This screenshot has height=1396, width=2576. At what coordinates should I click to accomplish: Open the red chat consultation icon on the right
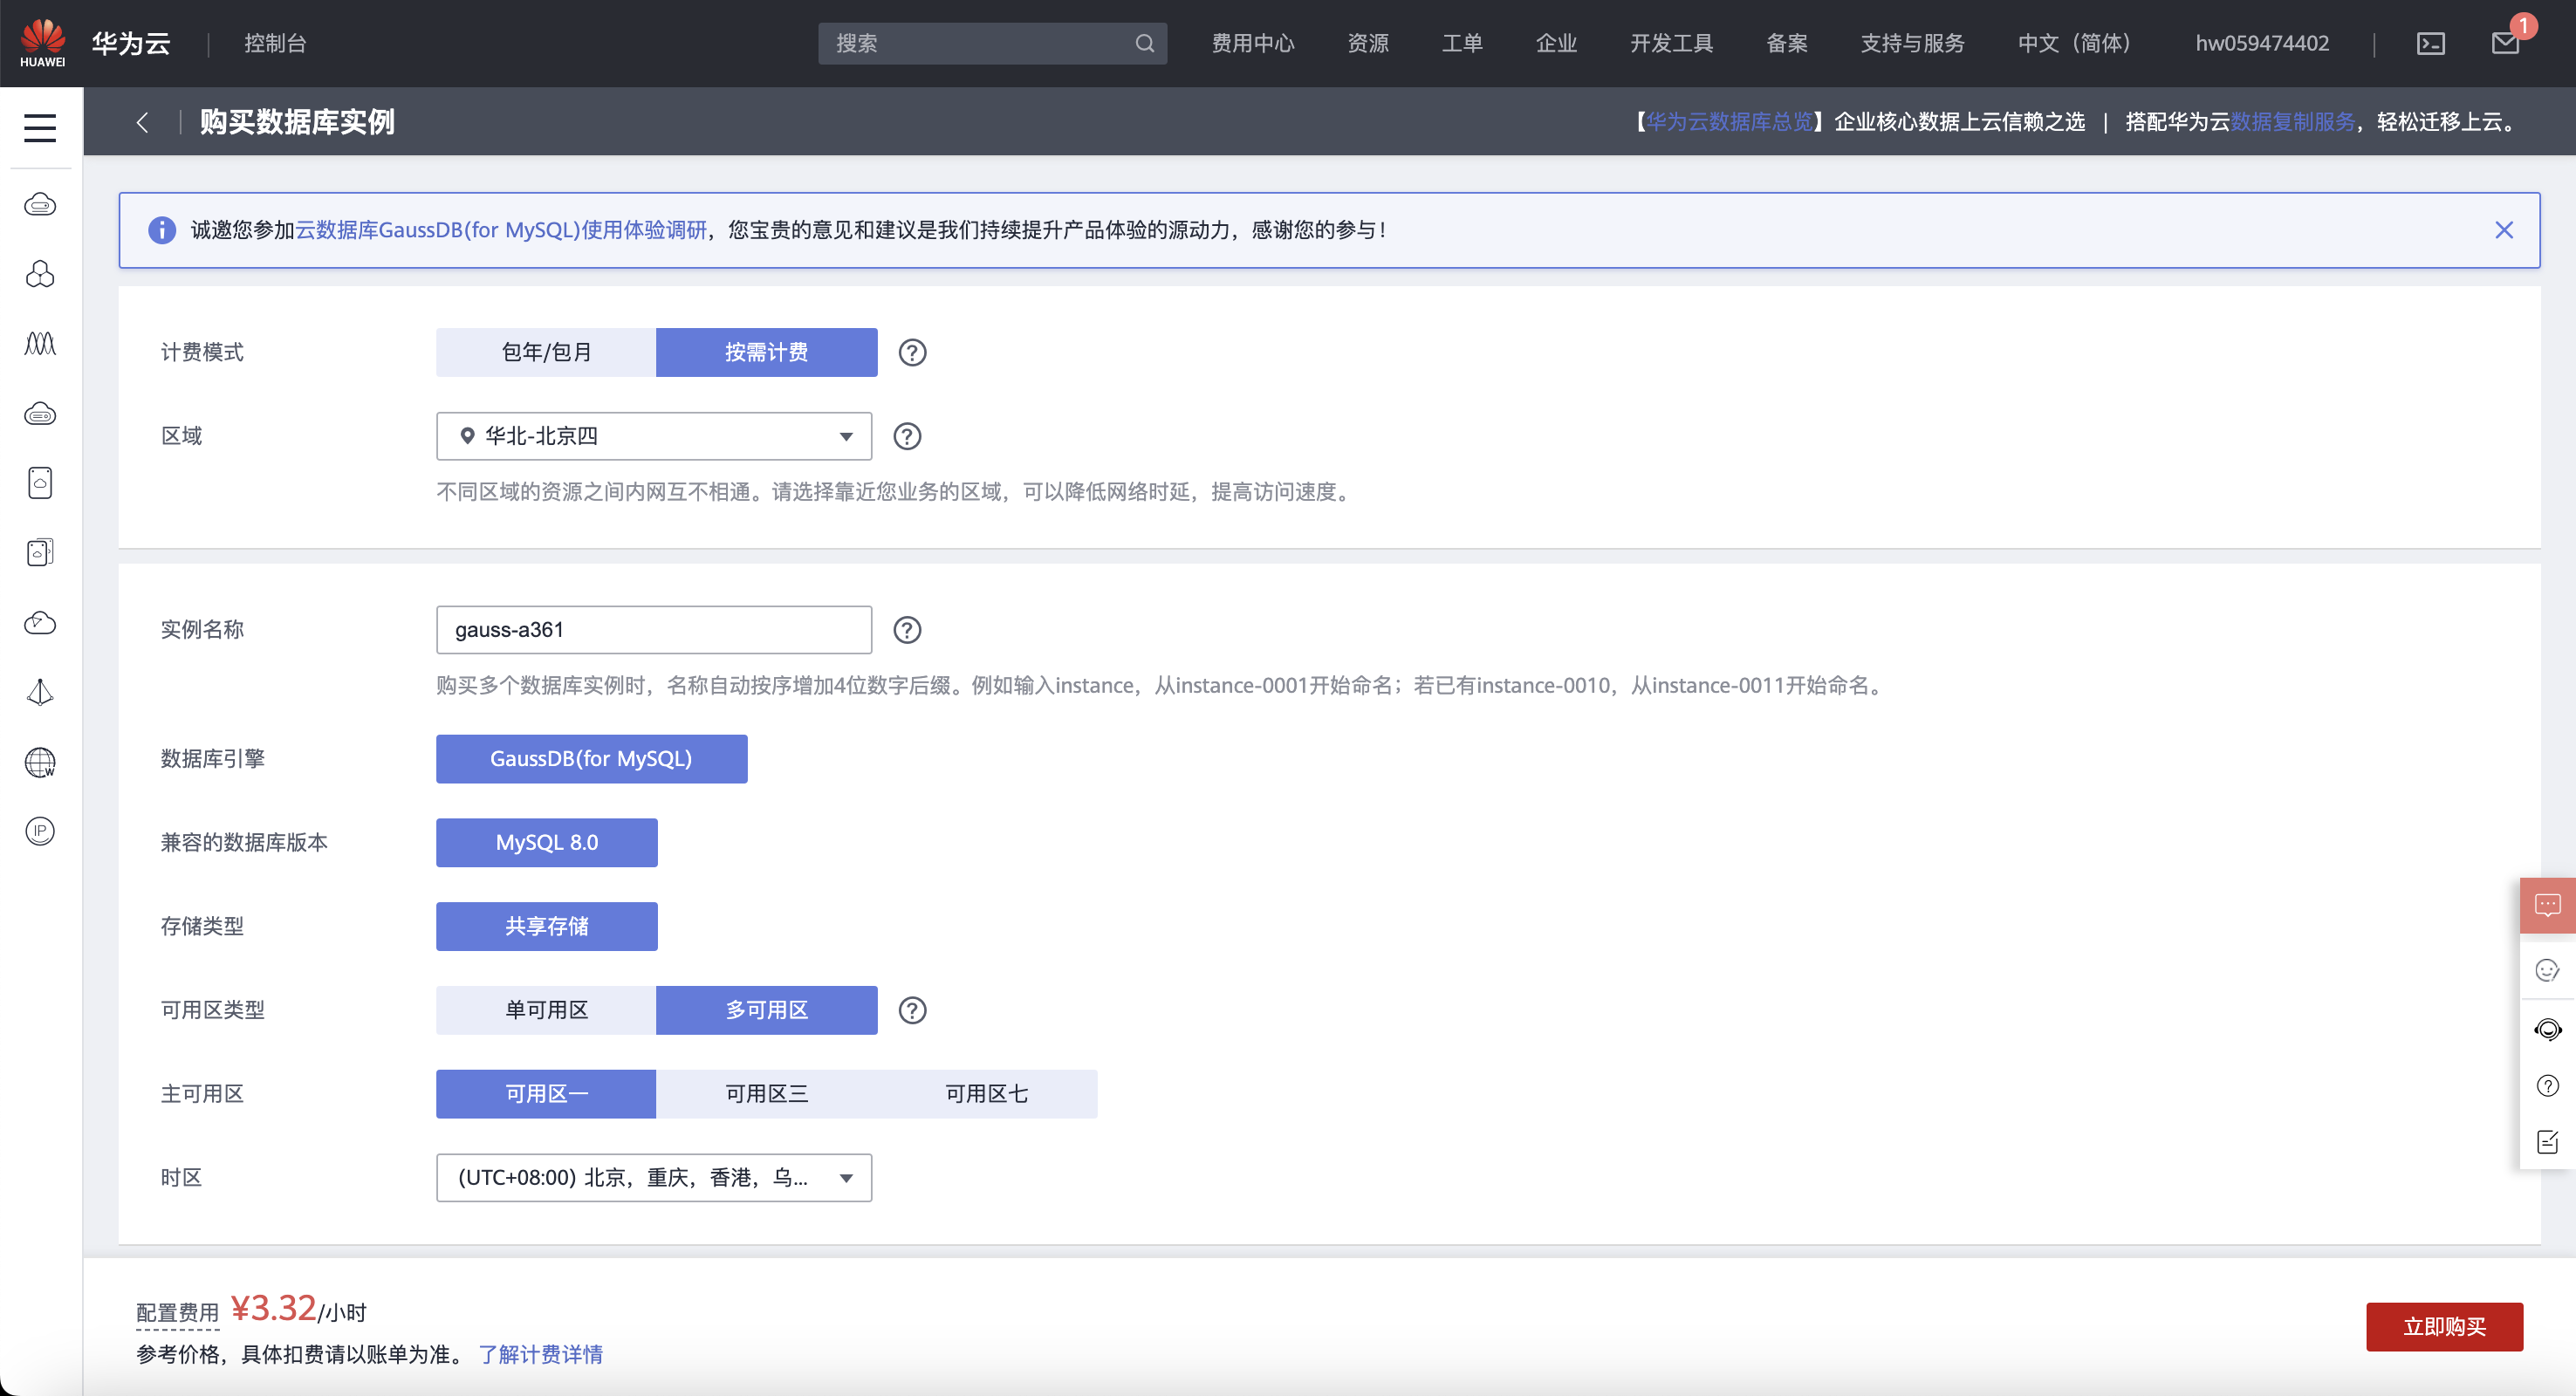point(2546,905)
